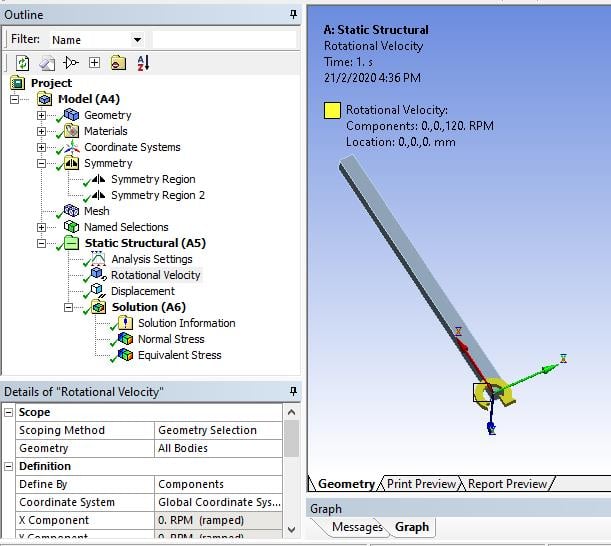This screenshot has height=546, width=611.
Task: Click the Static Structural (A5) folder icon
Action: point(71,243)
